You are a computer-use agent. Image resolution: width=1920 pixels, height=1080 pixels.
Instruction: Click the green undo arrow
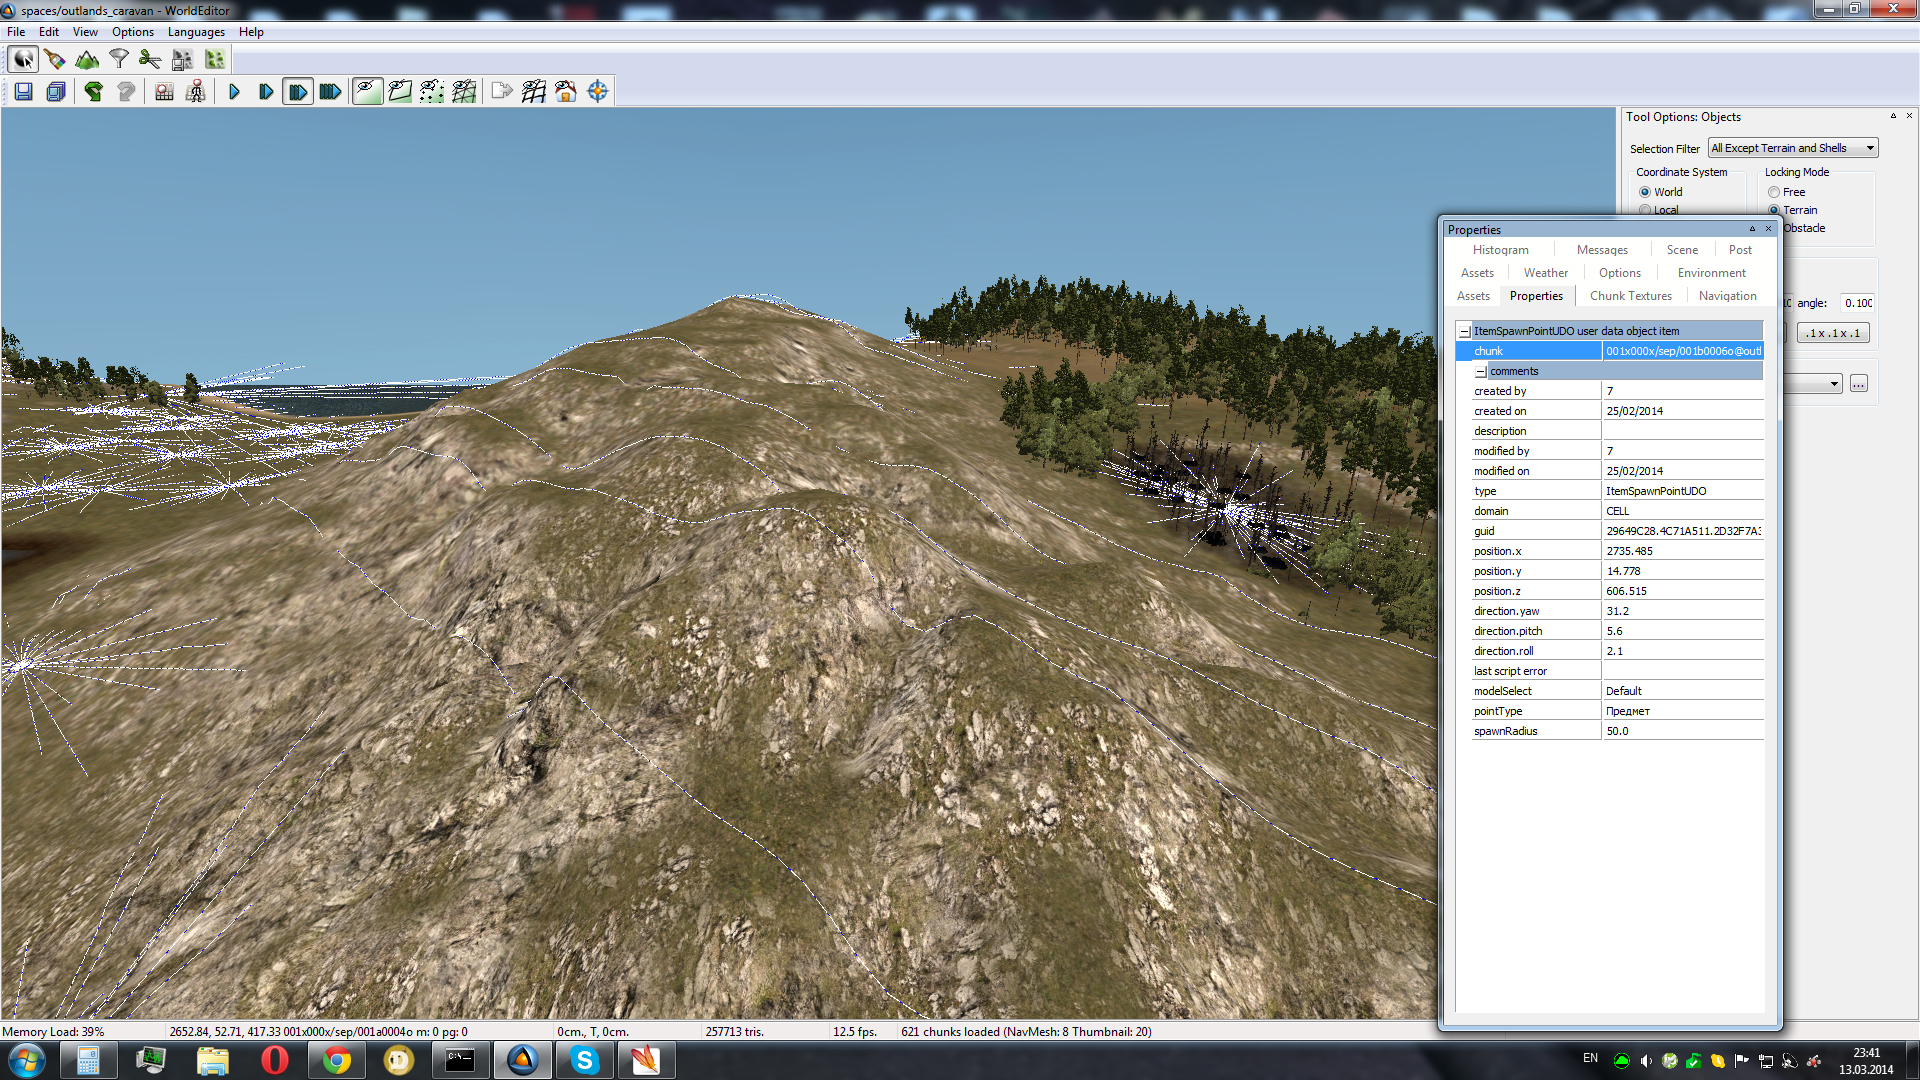point(93,92)
